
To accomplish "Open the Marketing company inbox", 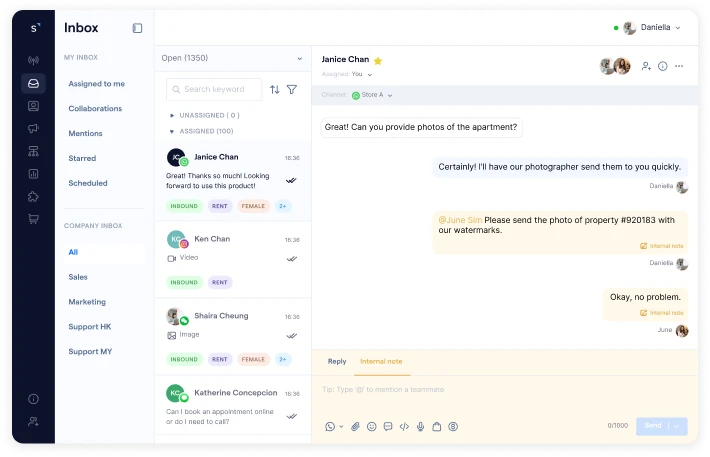I will [87, 302].
